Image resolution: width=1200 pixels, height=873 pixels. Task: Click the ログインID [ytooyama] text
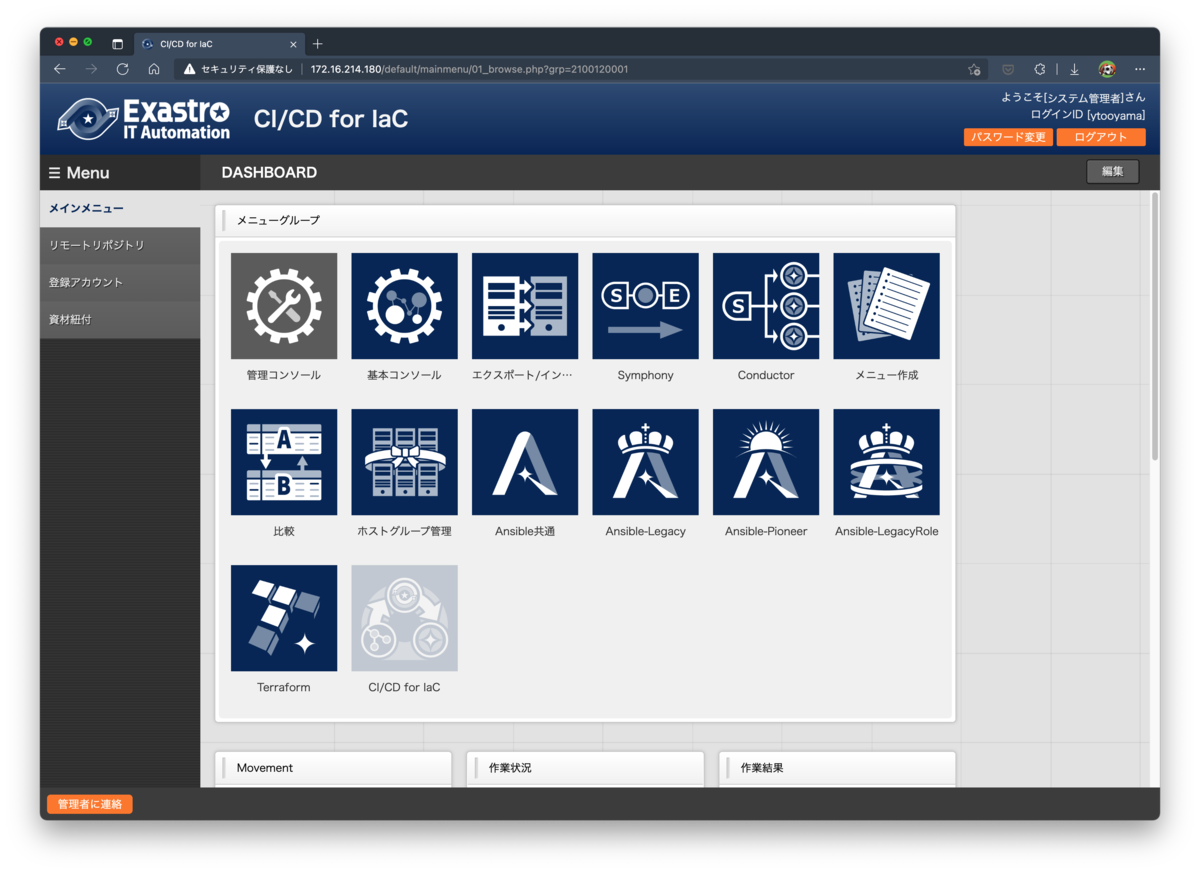(x=1088, y=115)
